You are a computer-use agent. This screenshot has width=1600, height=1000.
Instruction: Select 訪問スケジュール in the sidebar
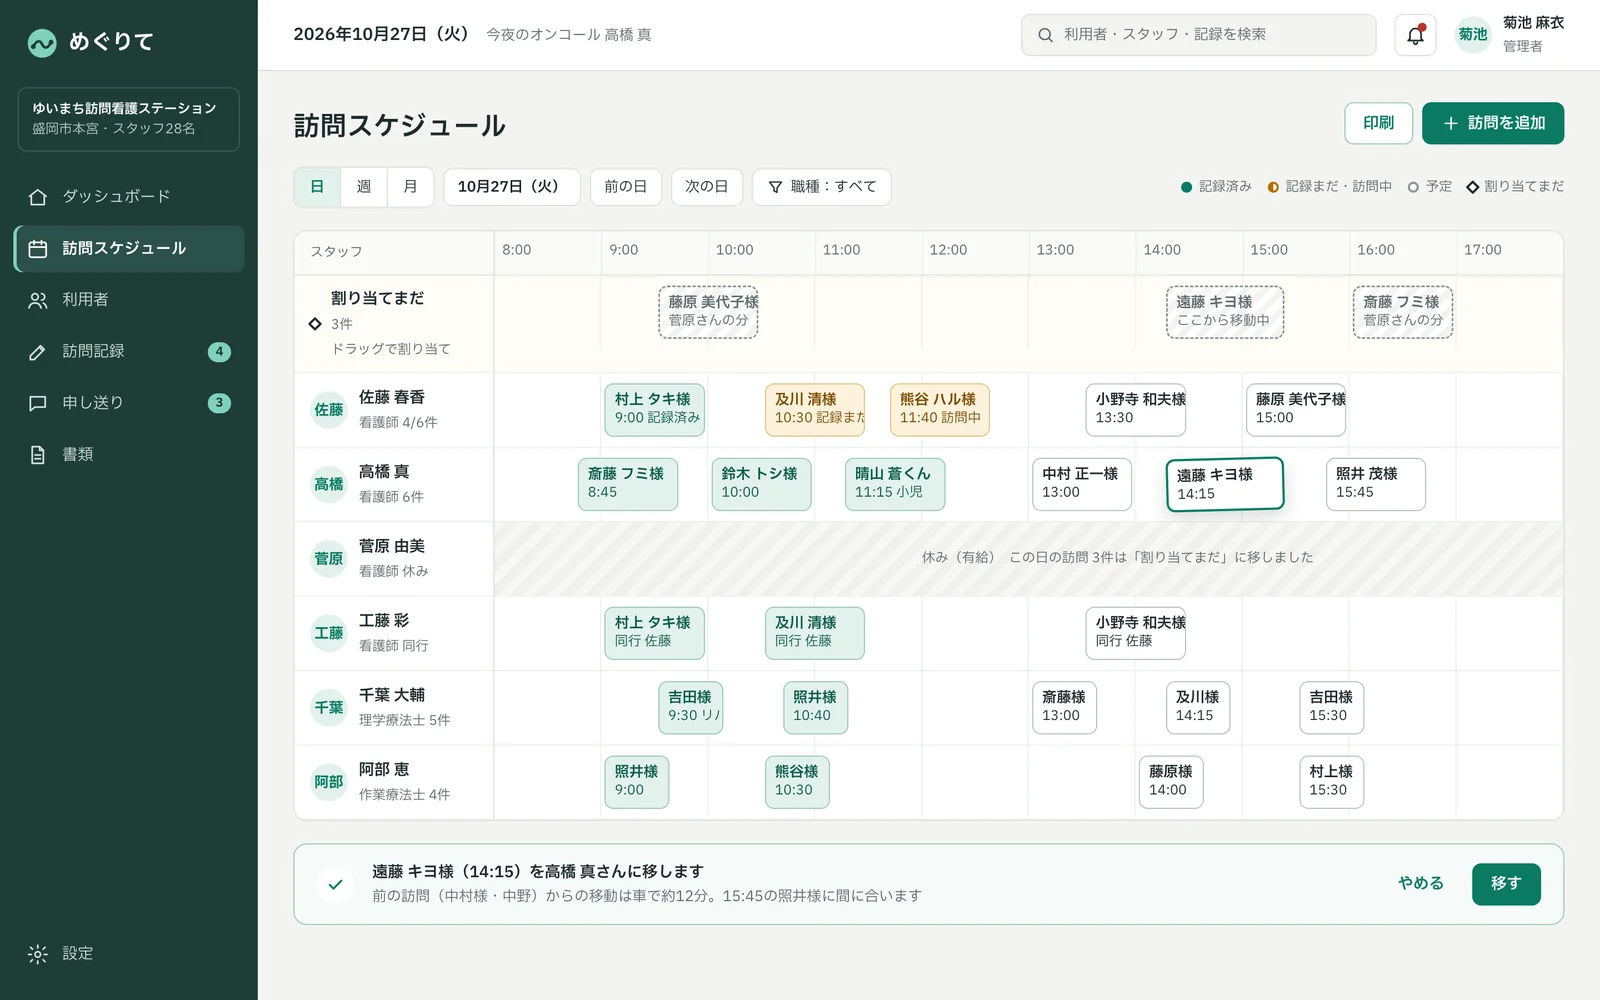(x=129, y=249)
